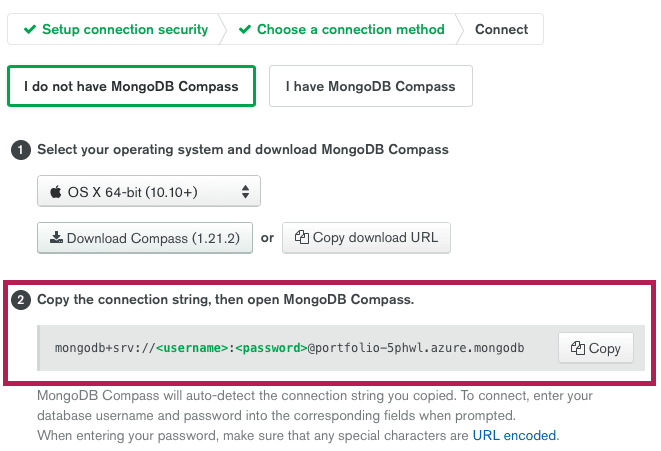
Task: Click the up-down arrows on the OS selector
Action: (x=245, y=192)
